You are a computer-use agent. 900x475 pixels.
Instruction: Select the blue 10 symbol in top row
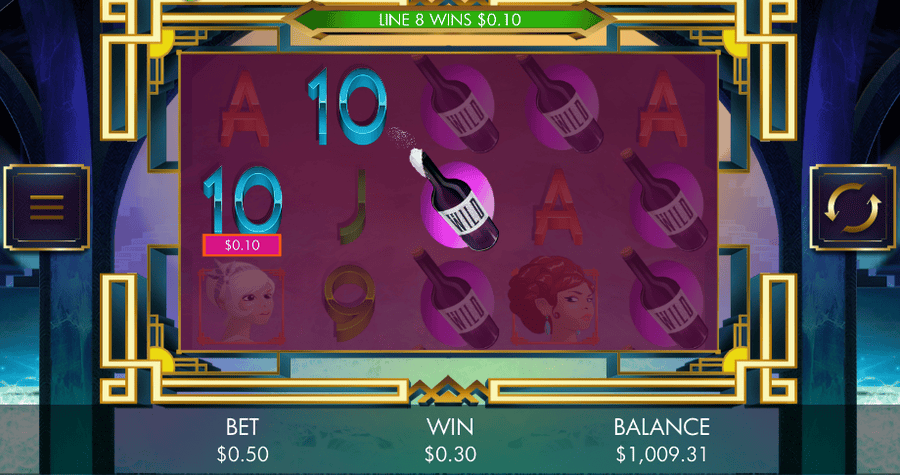pyautogui.click(x=347, y=106)
